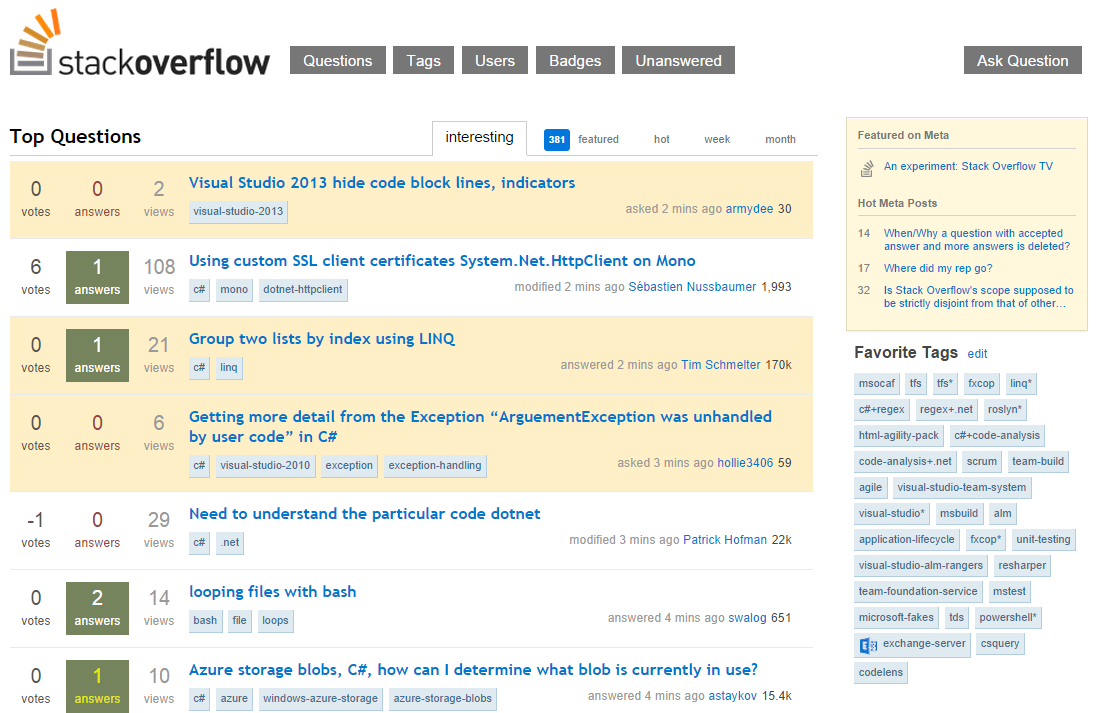Click the msocaf favorite tag
The height and width of the screenshot is (713, 1096).
click(877, 384)
